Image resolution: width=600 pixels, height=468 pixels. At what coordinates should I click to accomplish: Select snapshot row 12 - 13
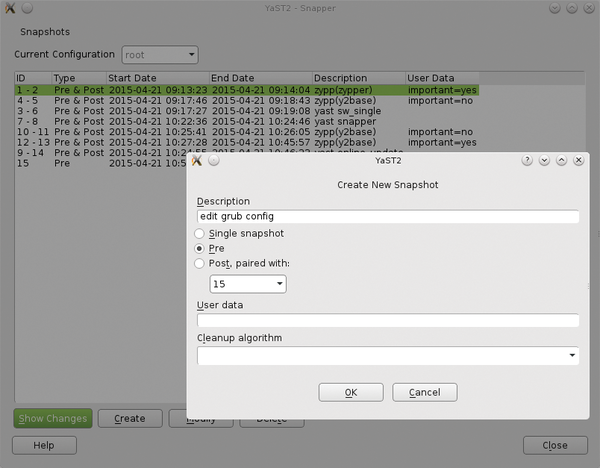[x=247, y=142]
